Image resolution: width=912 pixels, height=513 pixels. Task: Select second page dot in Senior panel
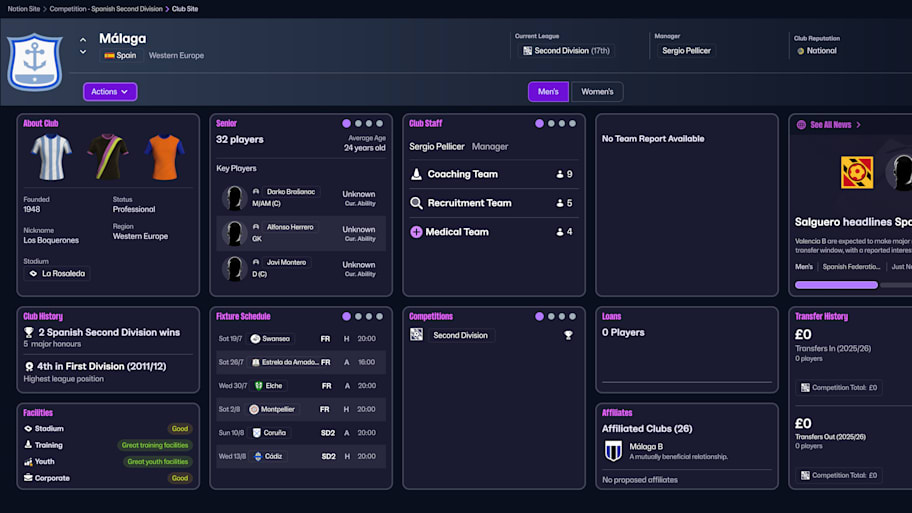(358, 124)
